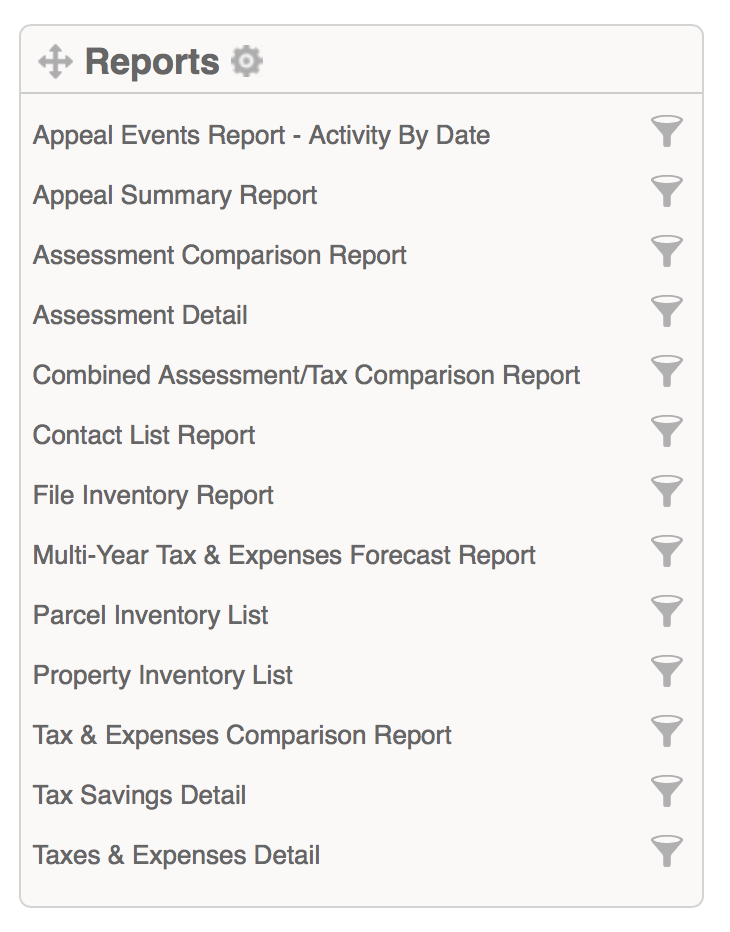Filter the Parcel Inventory List

pyautogui.click(x=666, y=612)
